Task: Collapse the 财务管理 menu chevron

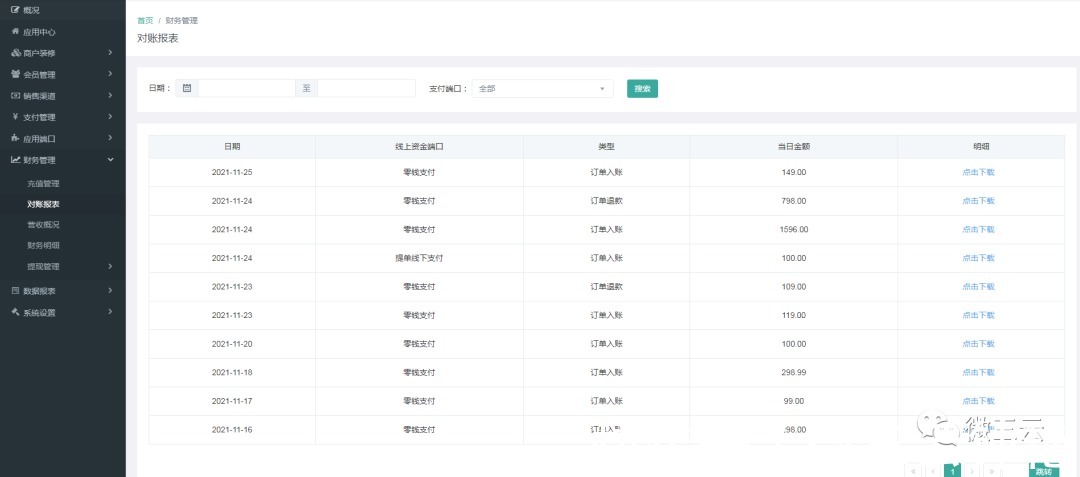Action: [x=110, y=160]
